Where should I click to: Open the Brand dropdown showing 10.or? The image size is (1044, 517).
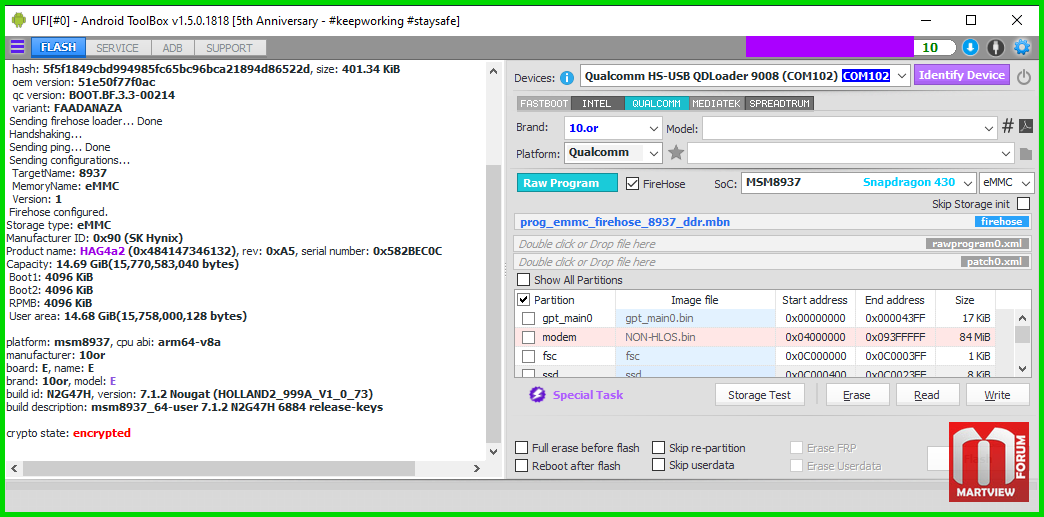click(x=613, y=128)
